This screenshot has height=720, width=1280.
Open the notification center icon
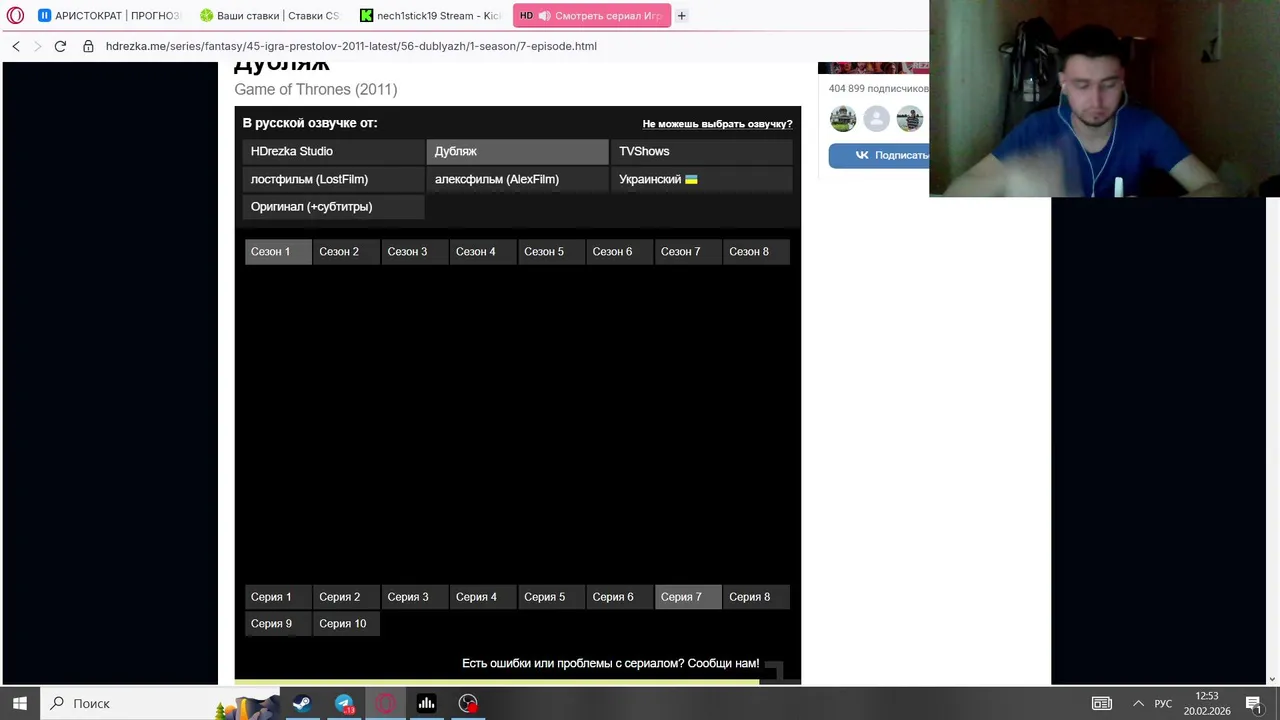1253,704
